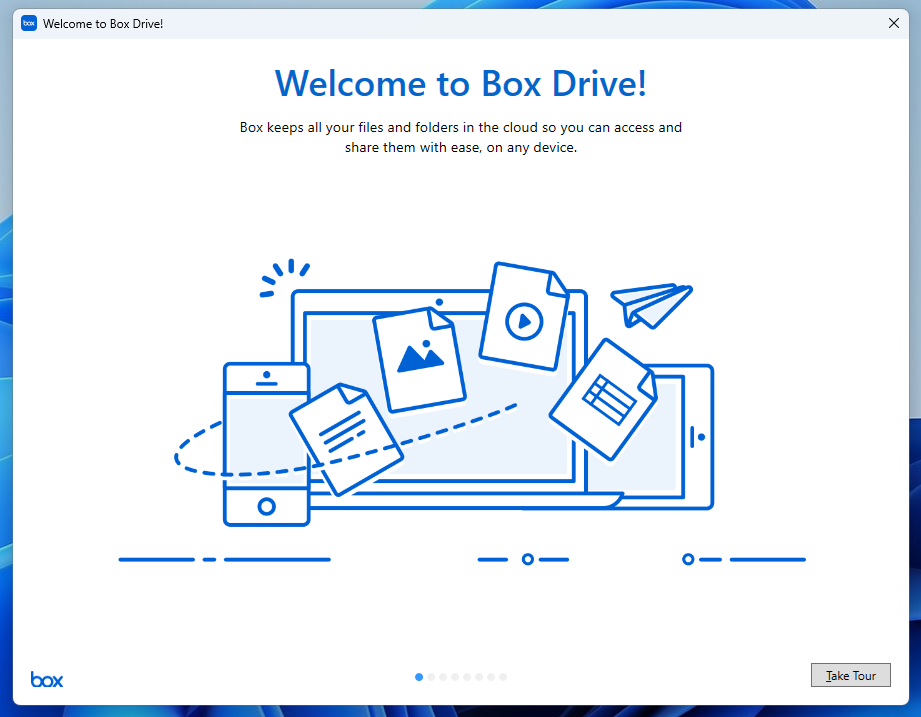Click the Box app icon in title bar
Image resolution: width=921 pixels, height=717 pixels.
[x=29, y=23]
